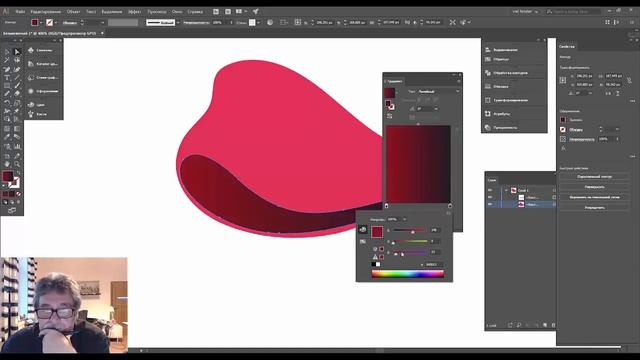Open the Graphic Styles panel icon

[x=31, y=78]
